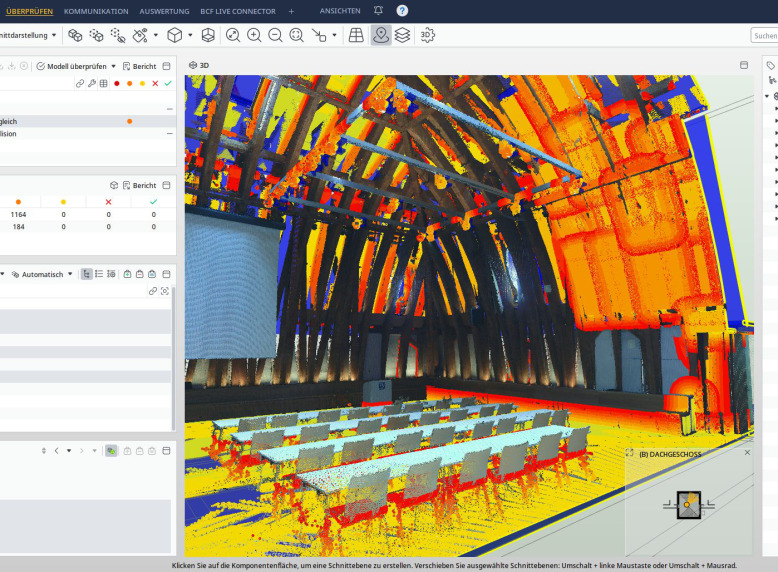Click the link icon in results panel
This screenshot has width=778, height=572.
coord(153,291)
